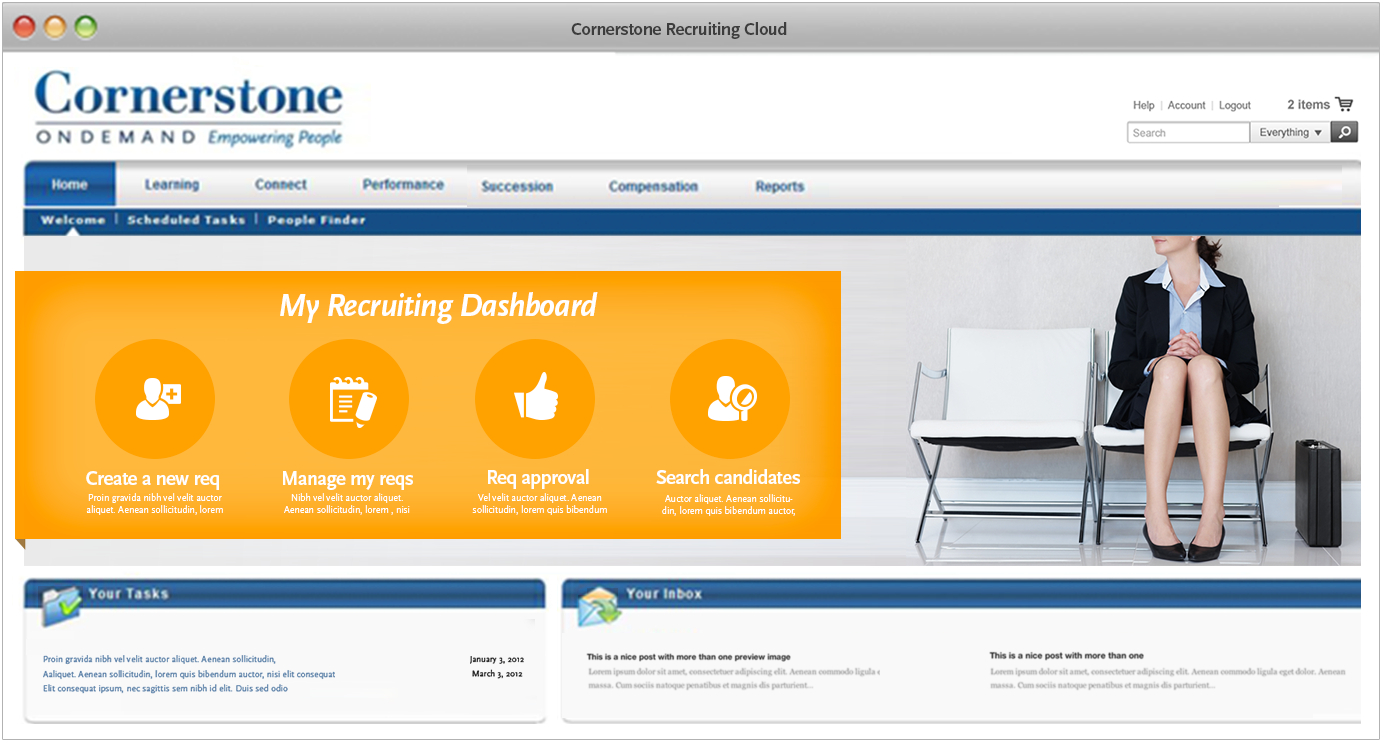
Task: Click the Manage my reqs heading
Action: pos(348,479)
